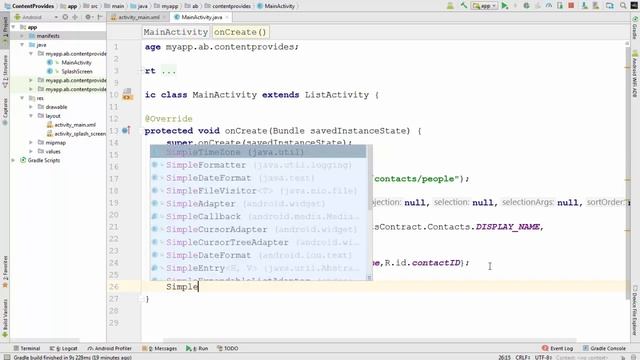Choose SimpleFormatter from the completion list
640x360 pixels.
[x=258, y=165]
